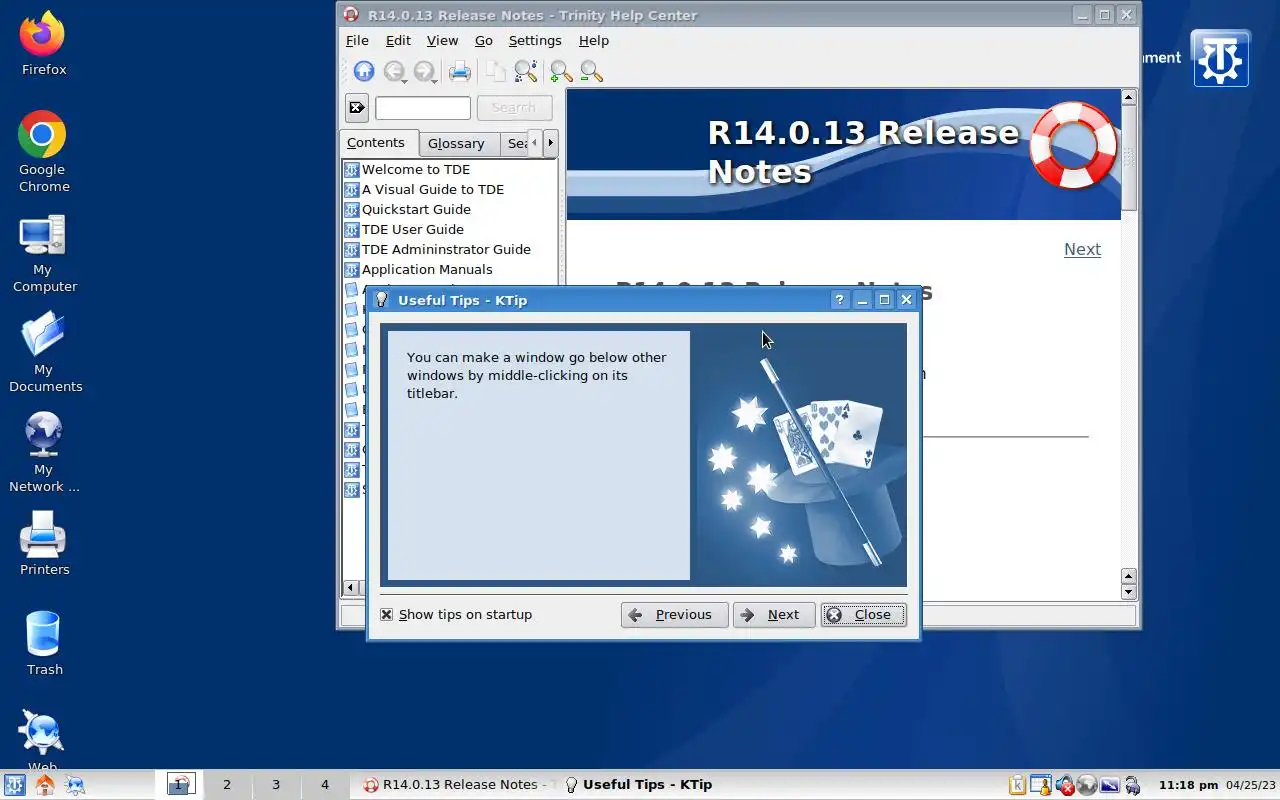
Task: Open TDE User Guide entry
Action: 412,230
